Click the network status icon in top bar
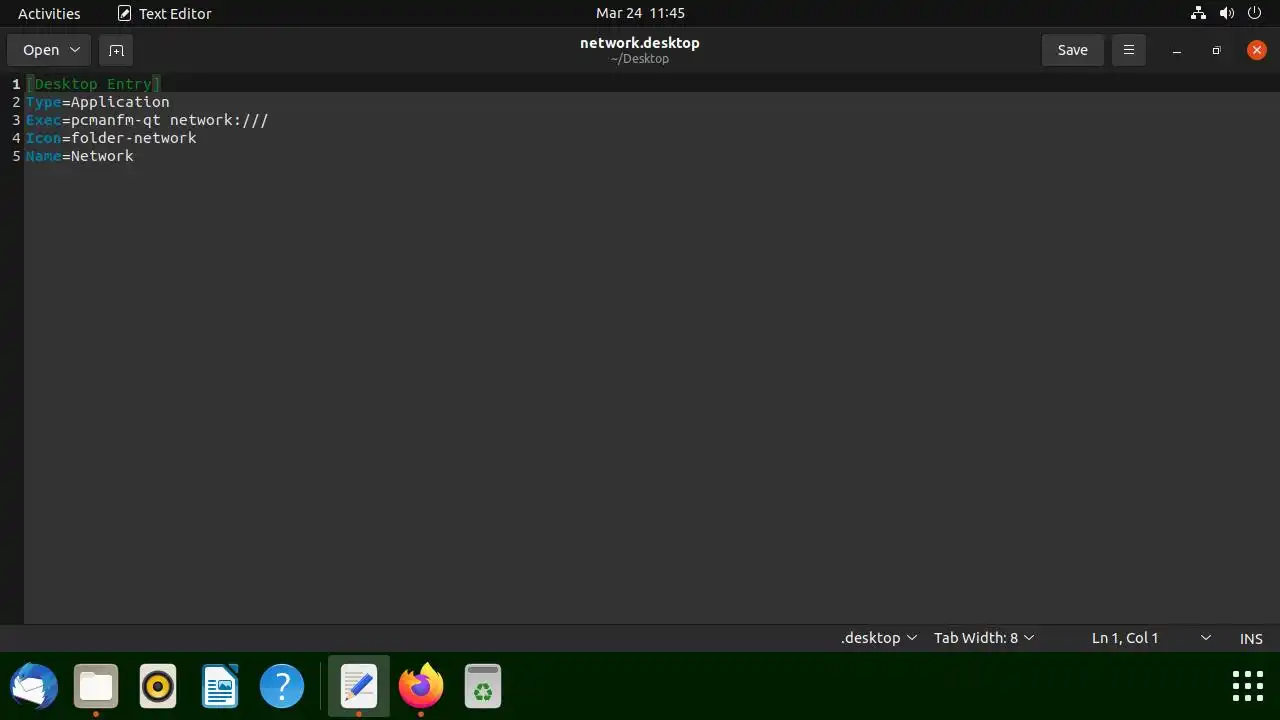Screen dimensions: 1280x720 pos(1198,13)
